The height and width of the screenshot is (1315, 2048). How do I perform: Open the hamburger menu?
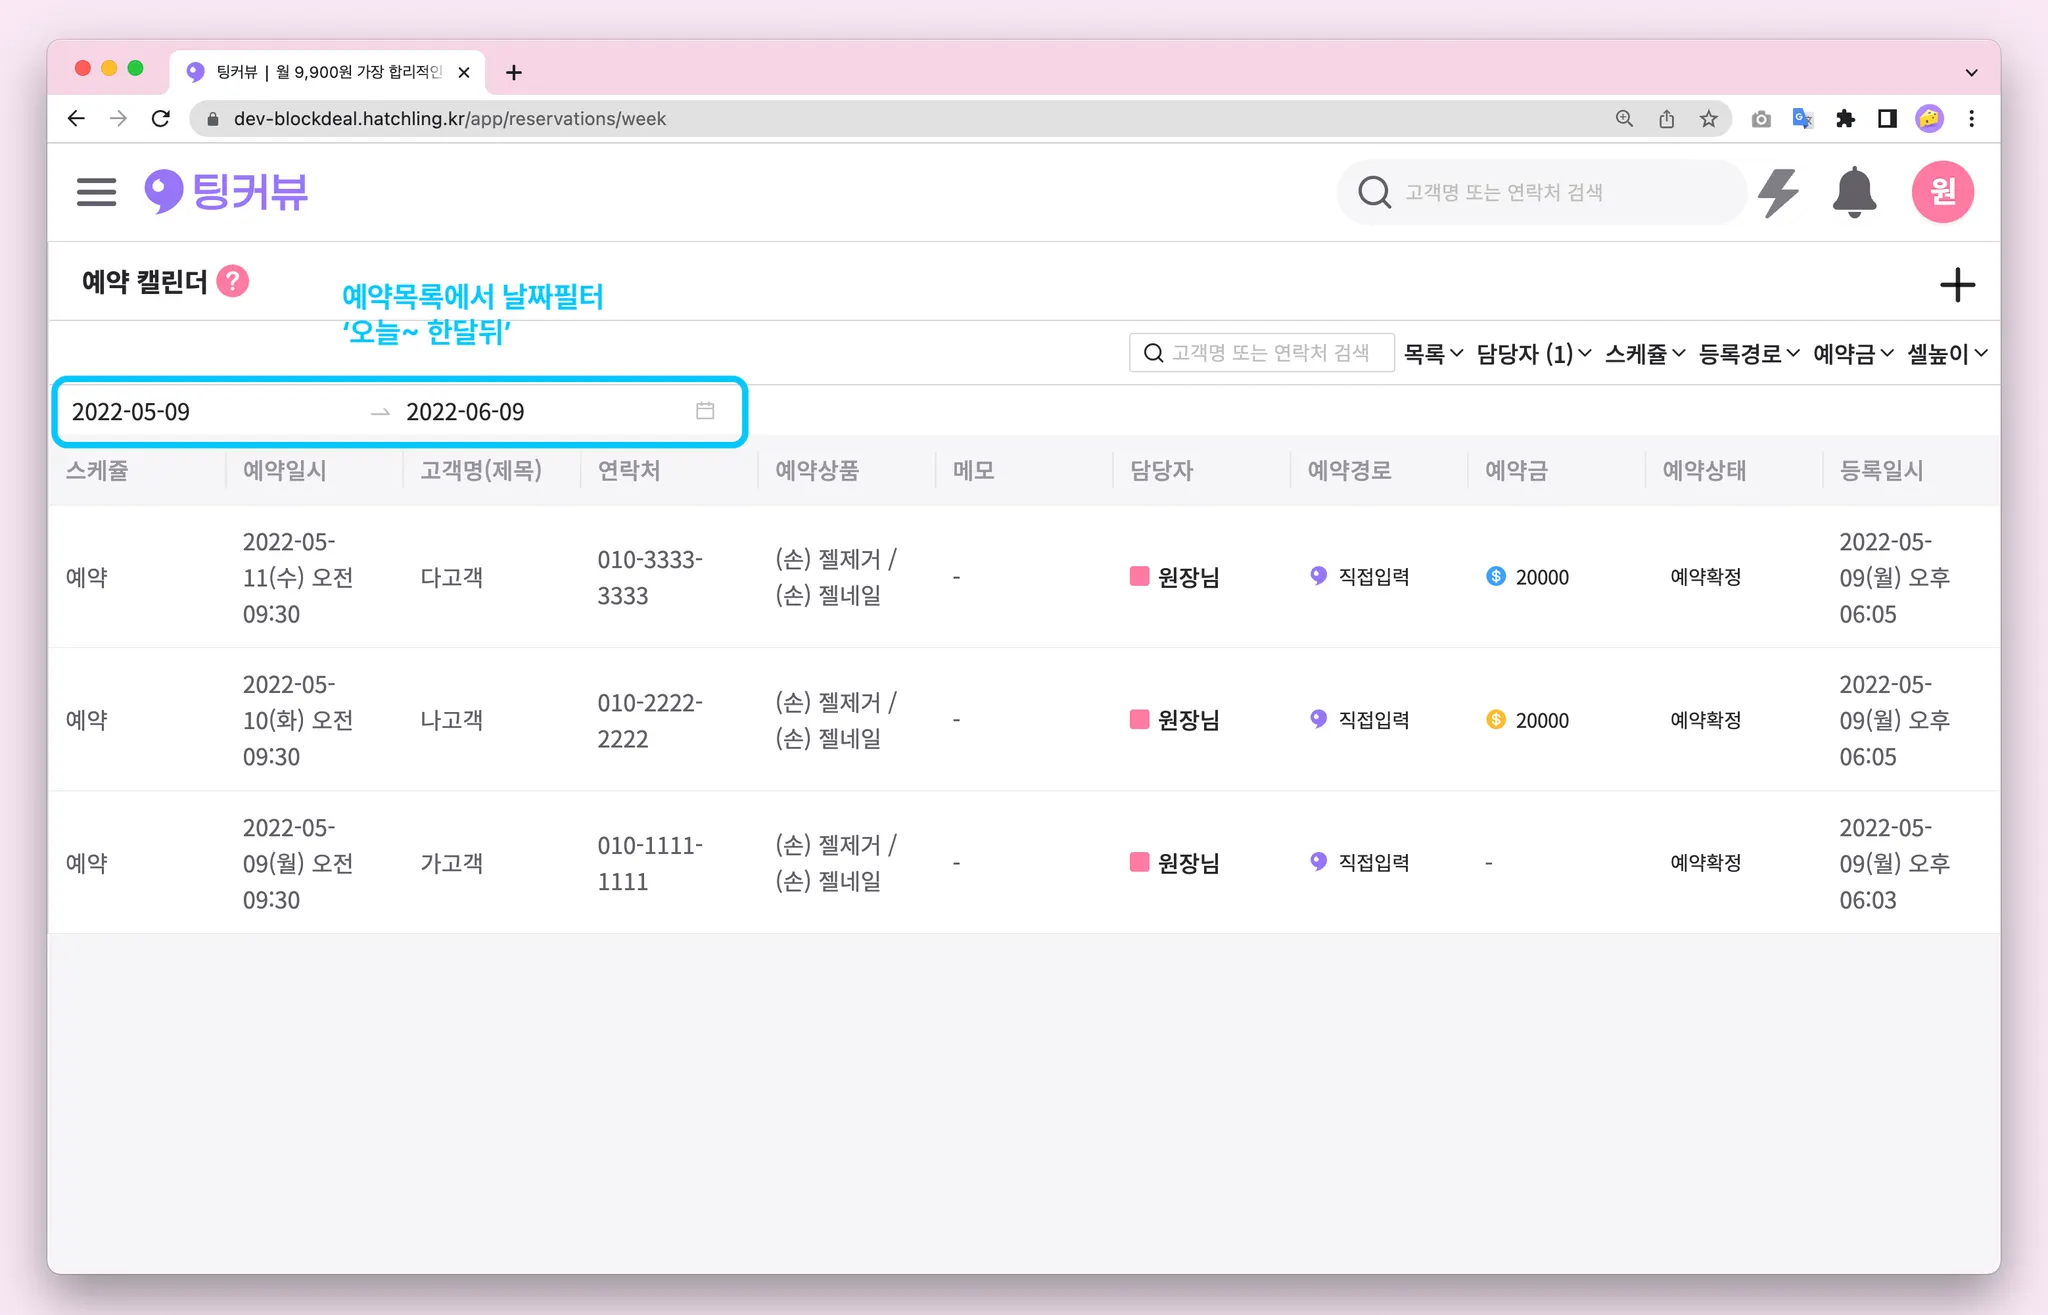[x=96, y=192]
